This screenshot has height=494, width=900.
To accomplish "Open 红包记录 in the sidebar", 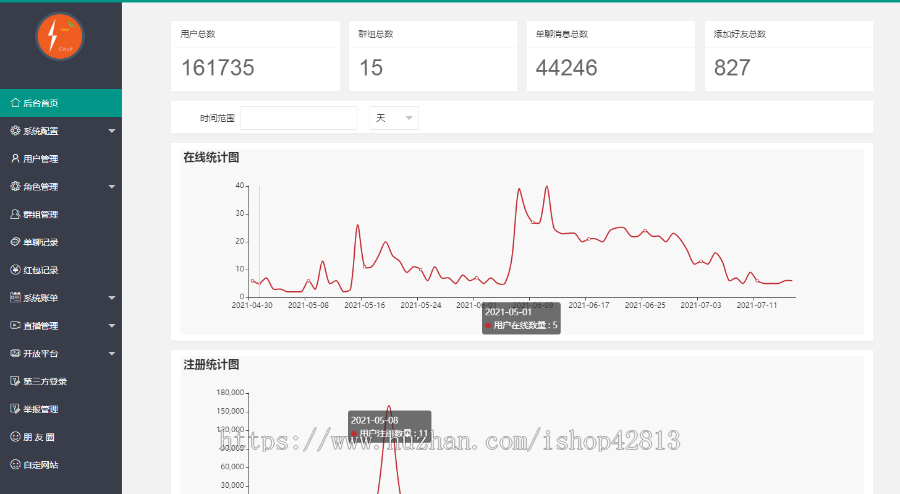I will click(x=61, y=270).
